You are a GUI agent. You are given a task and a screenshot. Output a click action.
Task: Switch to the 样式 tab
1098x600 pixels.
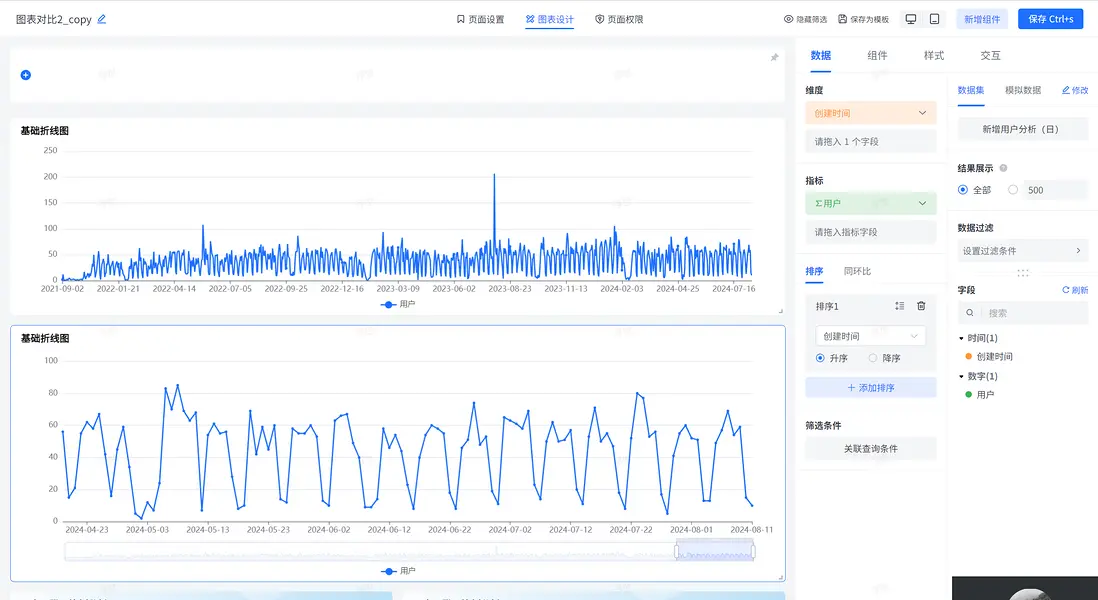[x=933, y=56]
